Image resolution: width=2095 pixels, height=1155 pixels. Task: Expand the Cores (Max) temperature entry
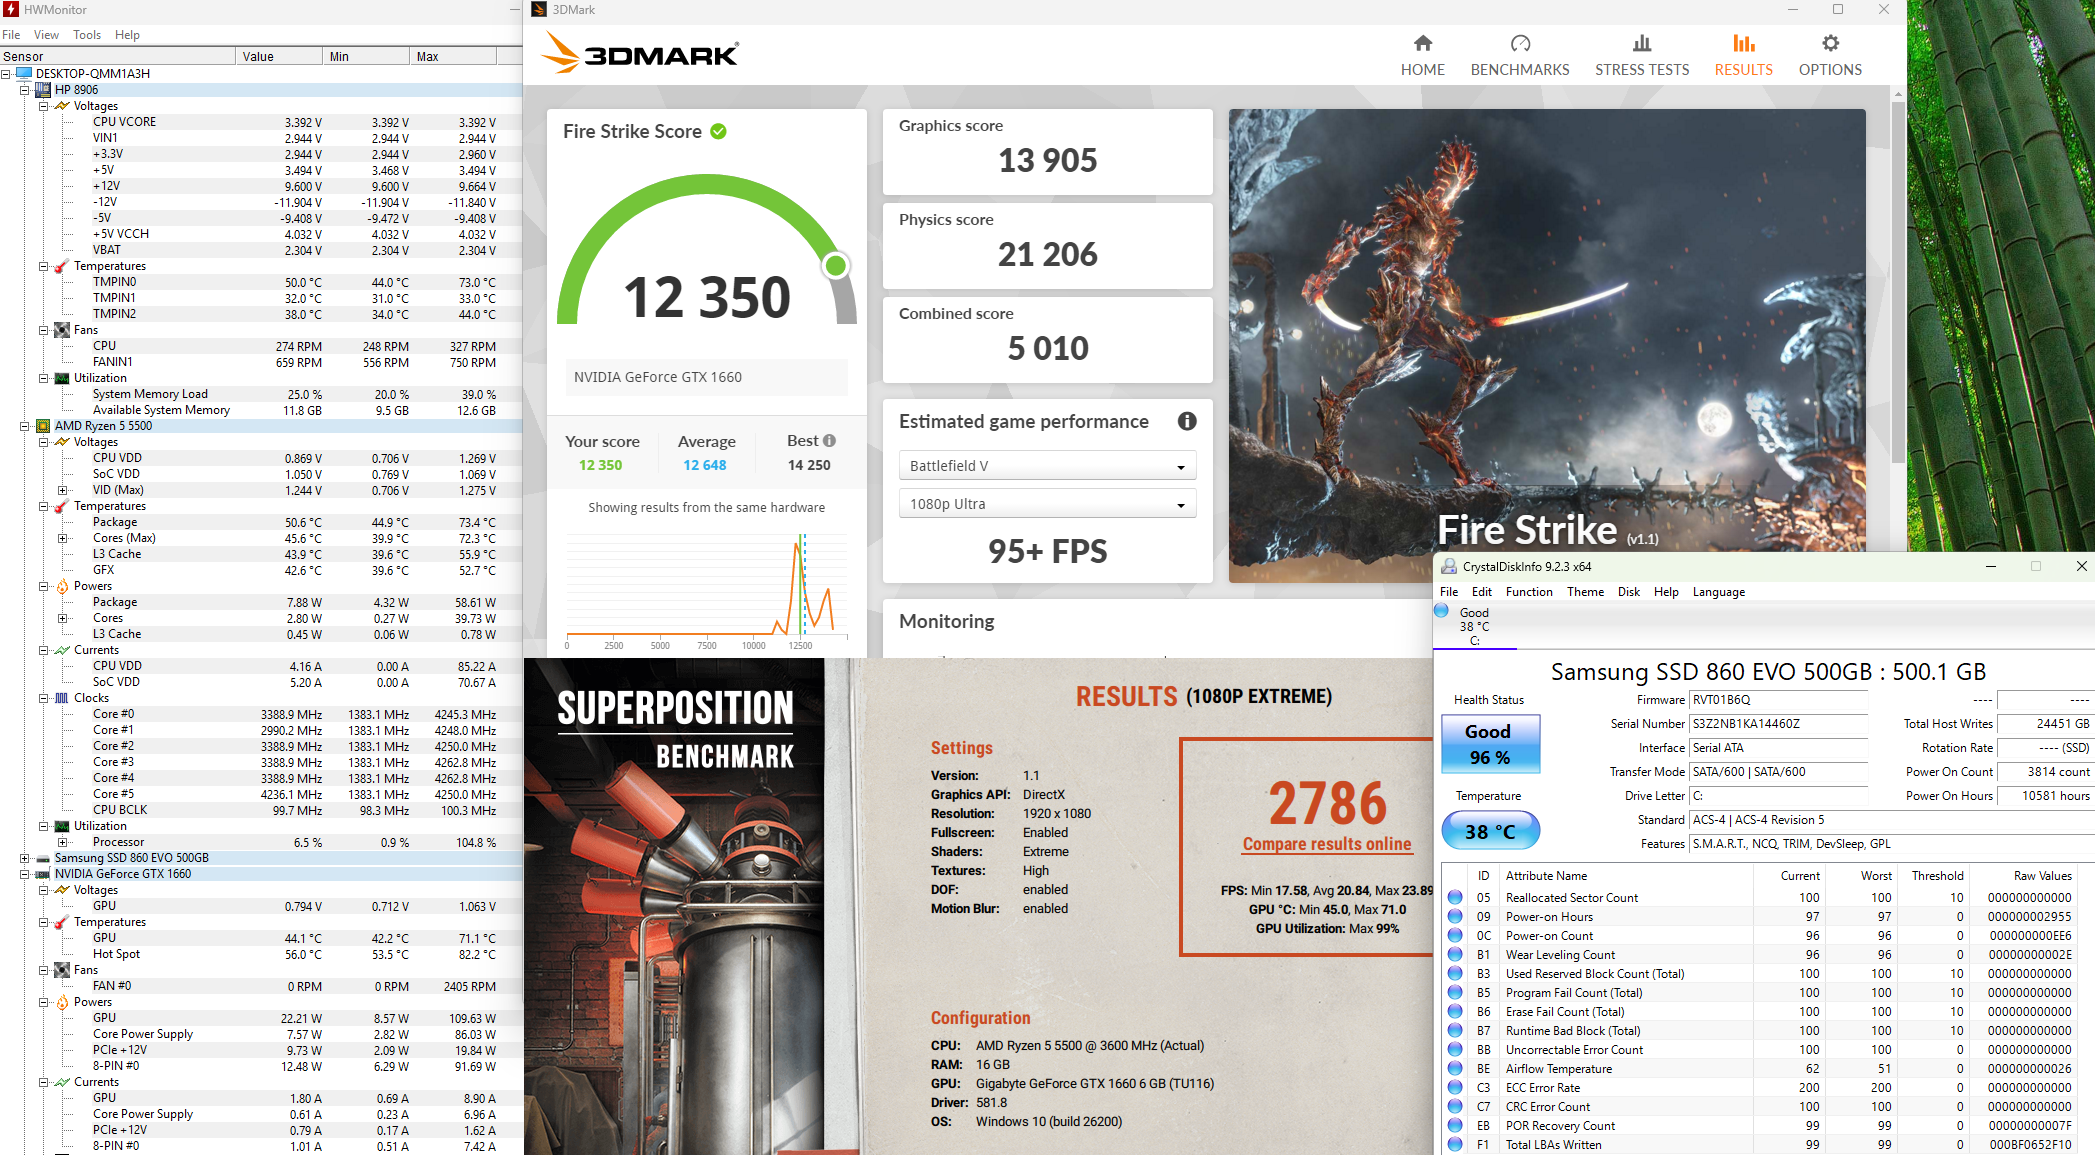63,538
